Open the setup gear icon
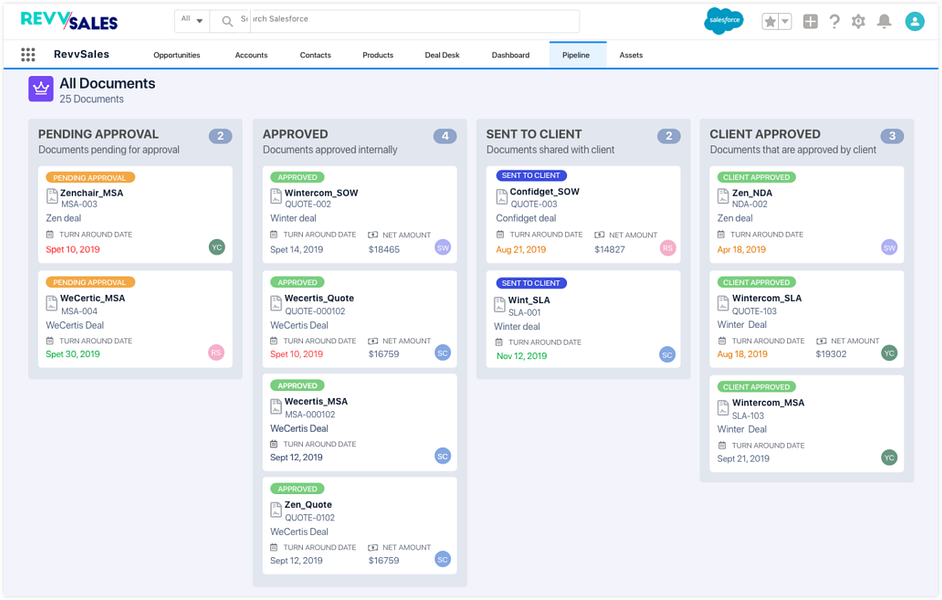Image resolution: width=942 pixels, height=600 pixels. tap(858, 22)
